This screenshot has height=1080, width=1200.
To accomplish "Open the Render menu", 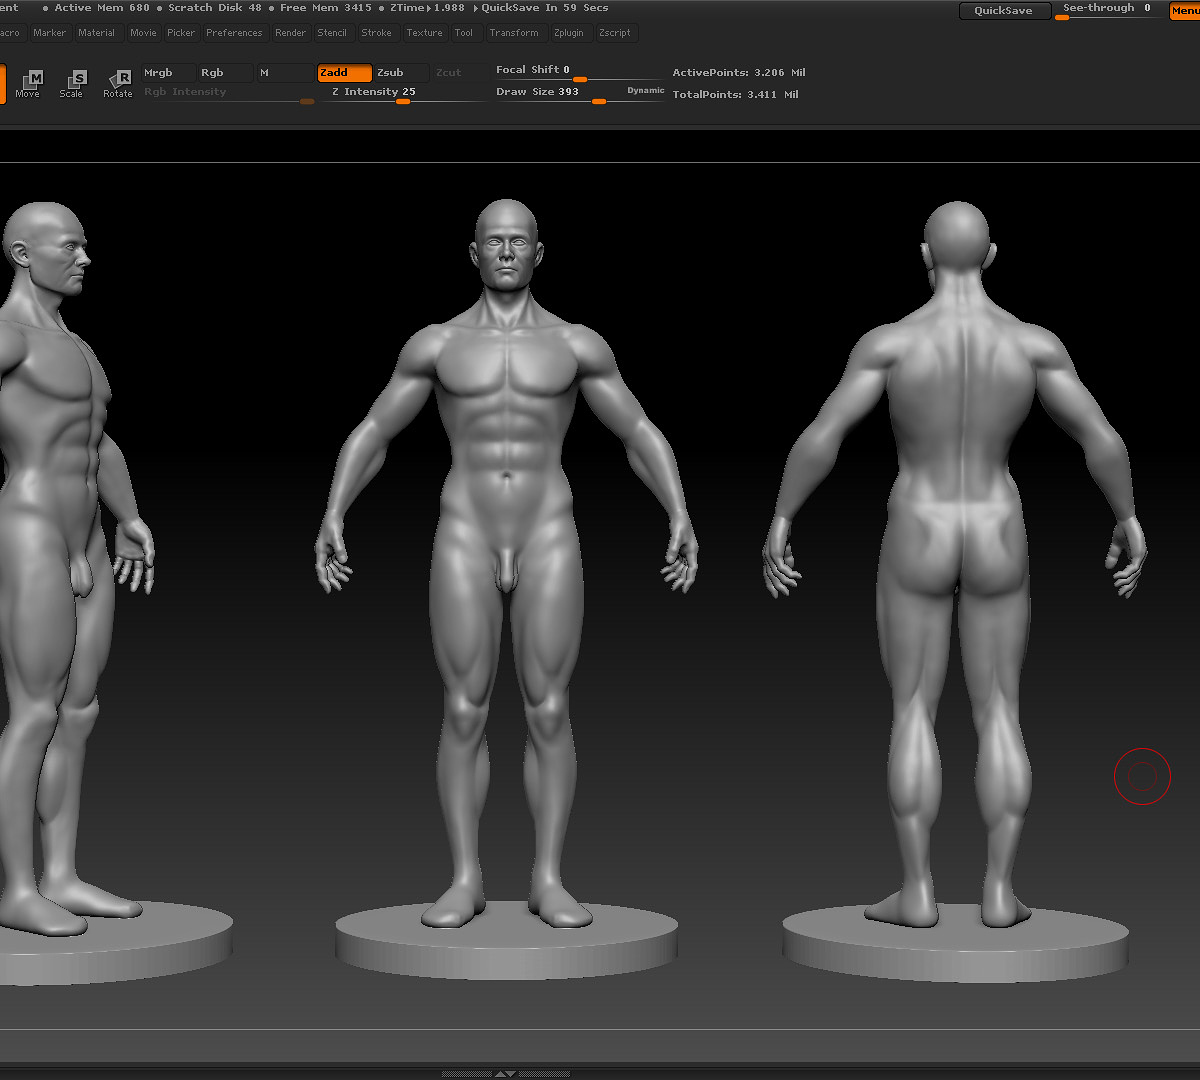I will click(x=291, y=33).
